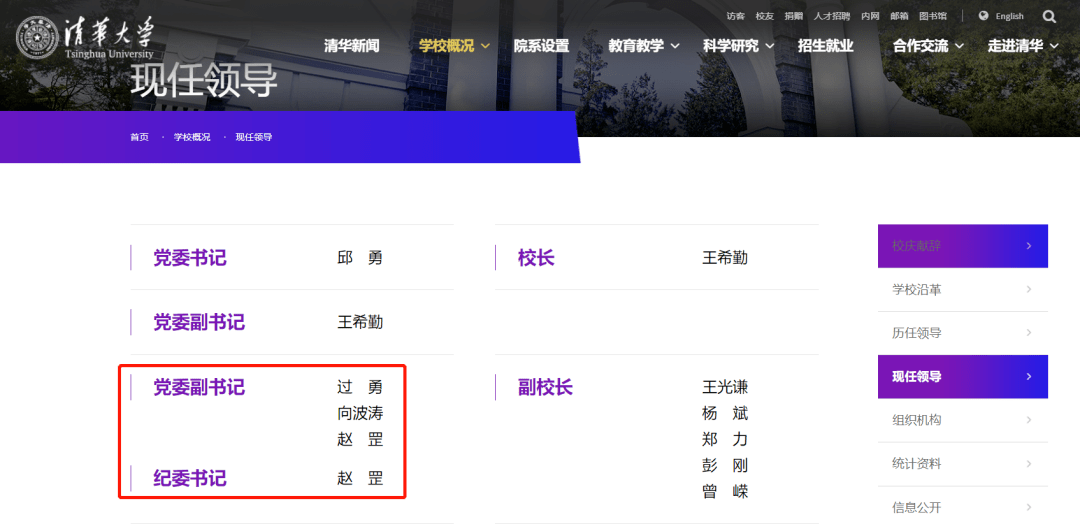The image size is (1080, 524).
Task: Expand the 科学研究 dropdown arrow
Action: [769, 47]
